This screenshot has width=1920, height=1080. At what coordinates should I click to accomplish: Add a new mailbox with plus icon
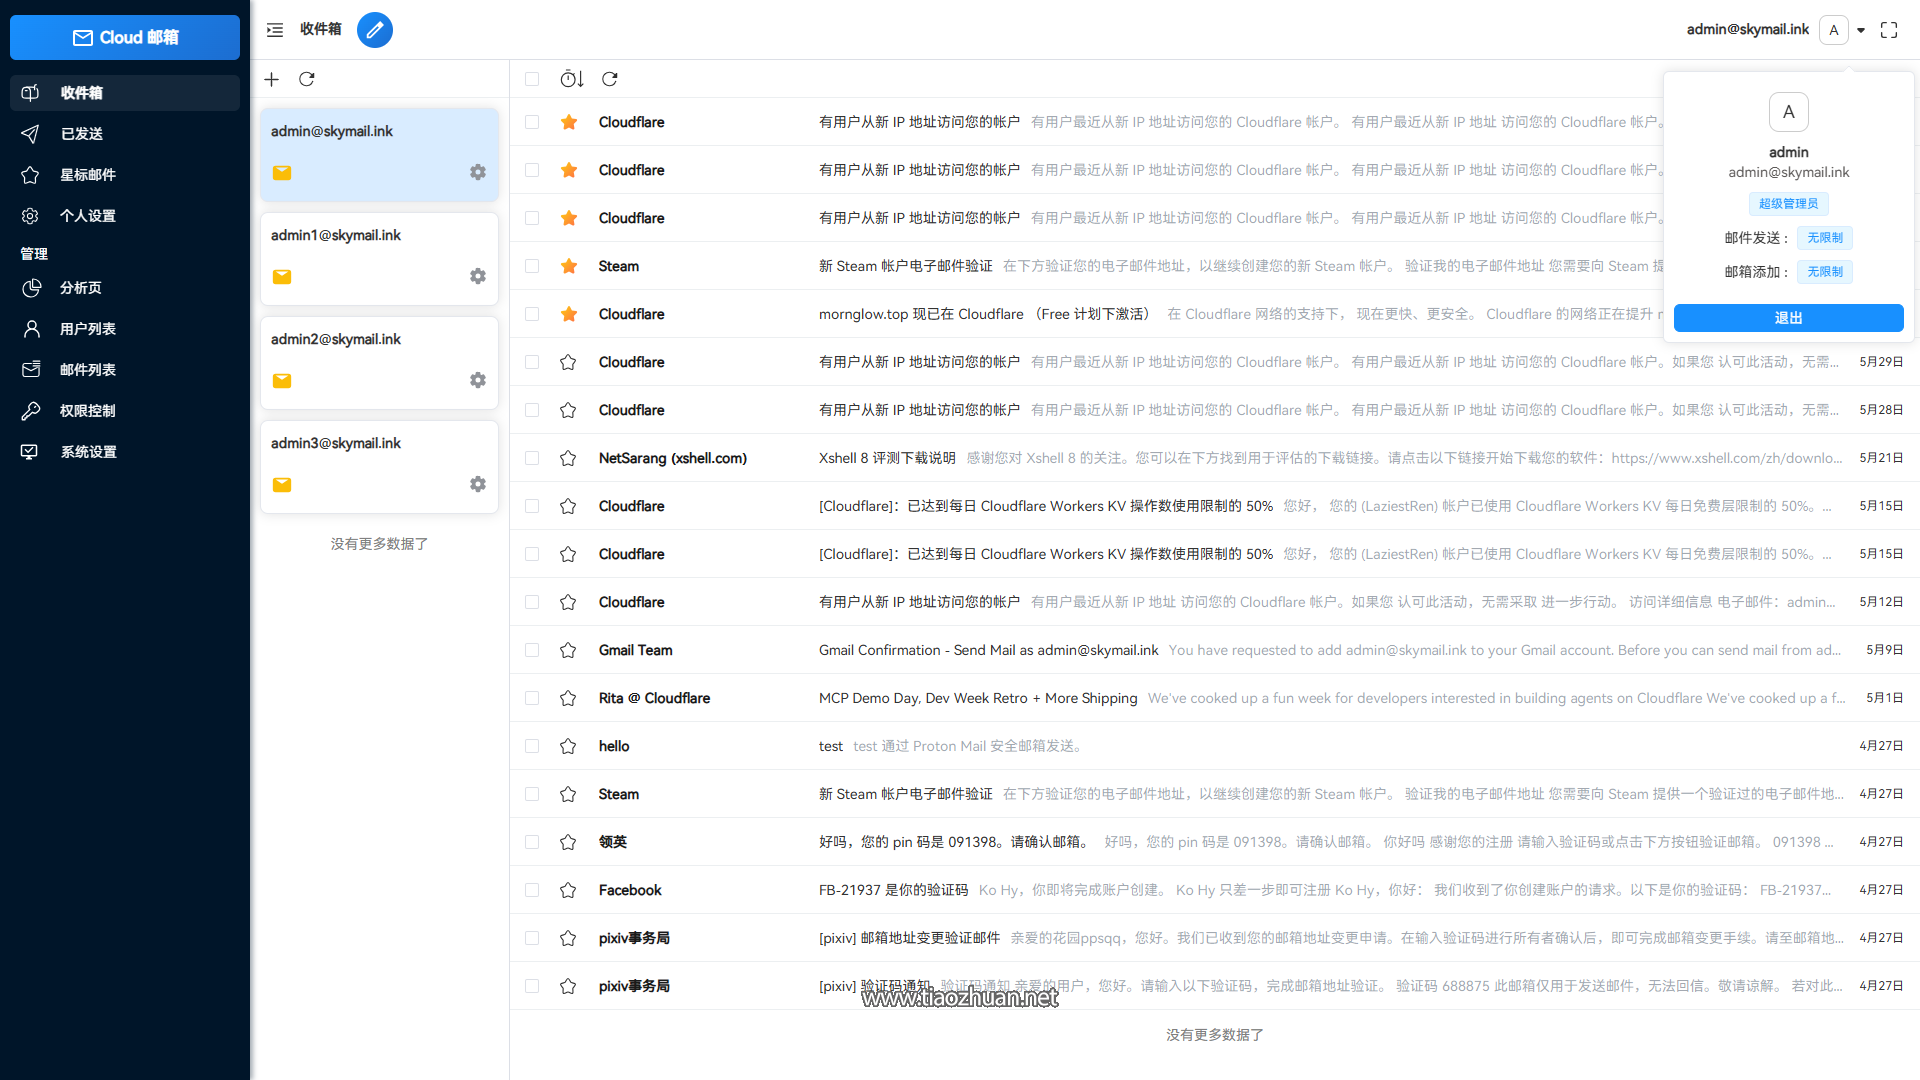[x=271, y=79]
